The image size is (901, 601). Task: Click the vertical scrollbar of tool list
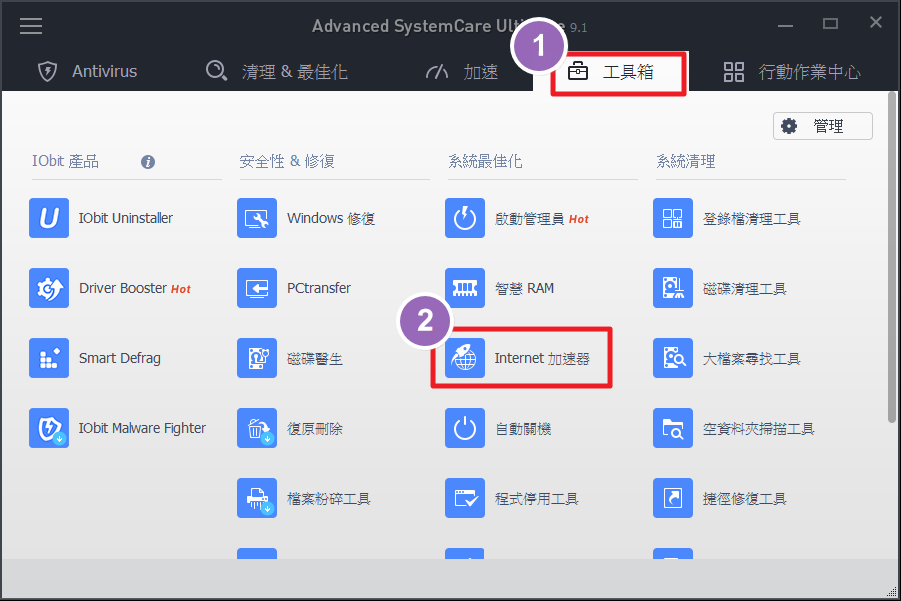point(892,260)
